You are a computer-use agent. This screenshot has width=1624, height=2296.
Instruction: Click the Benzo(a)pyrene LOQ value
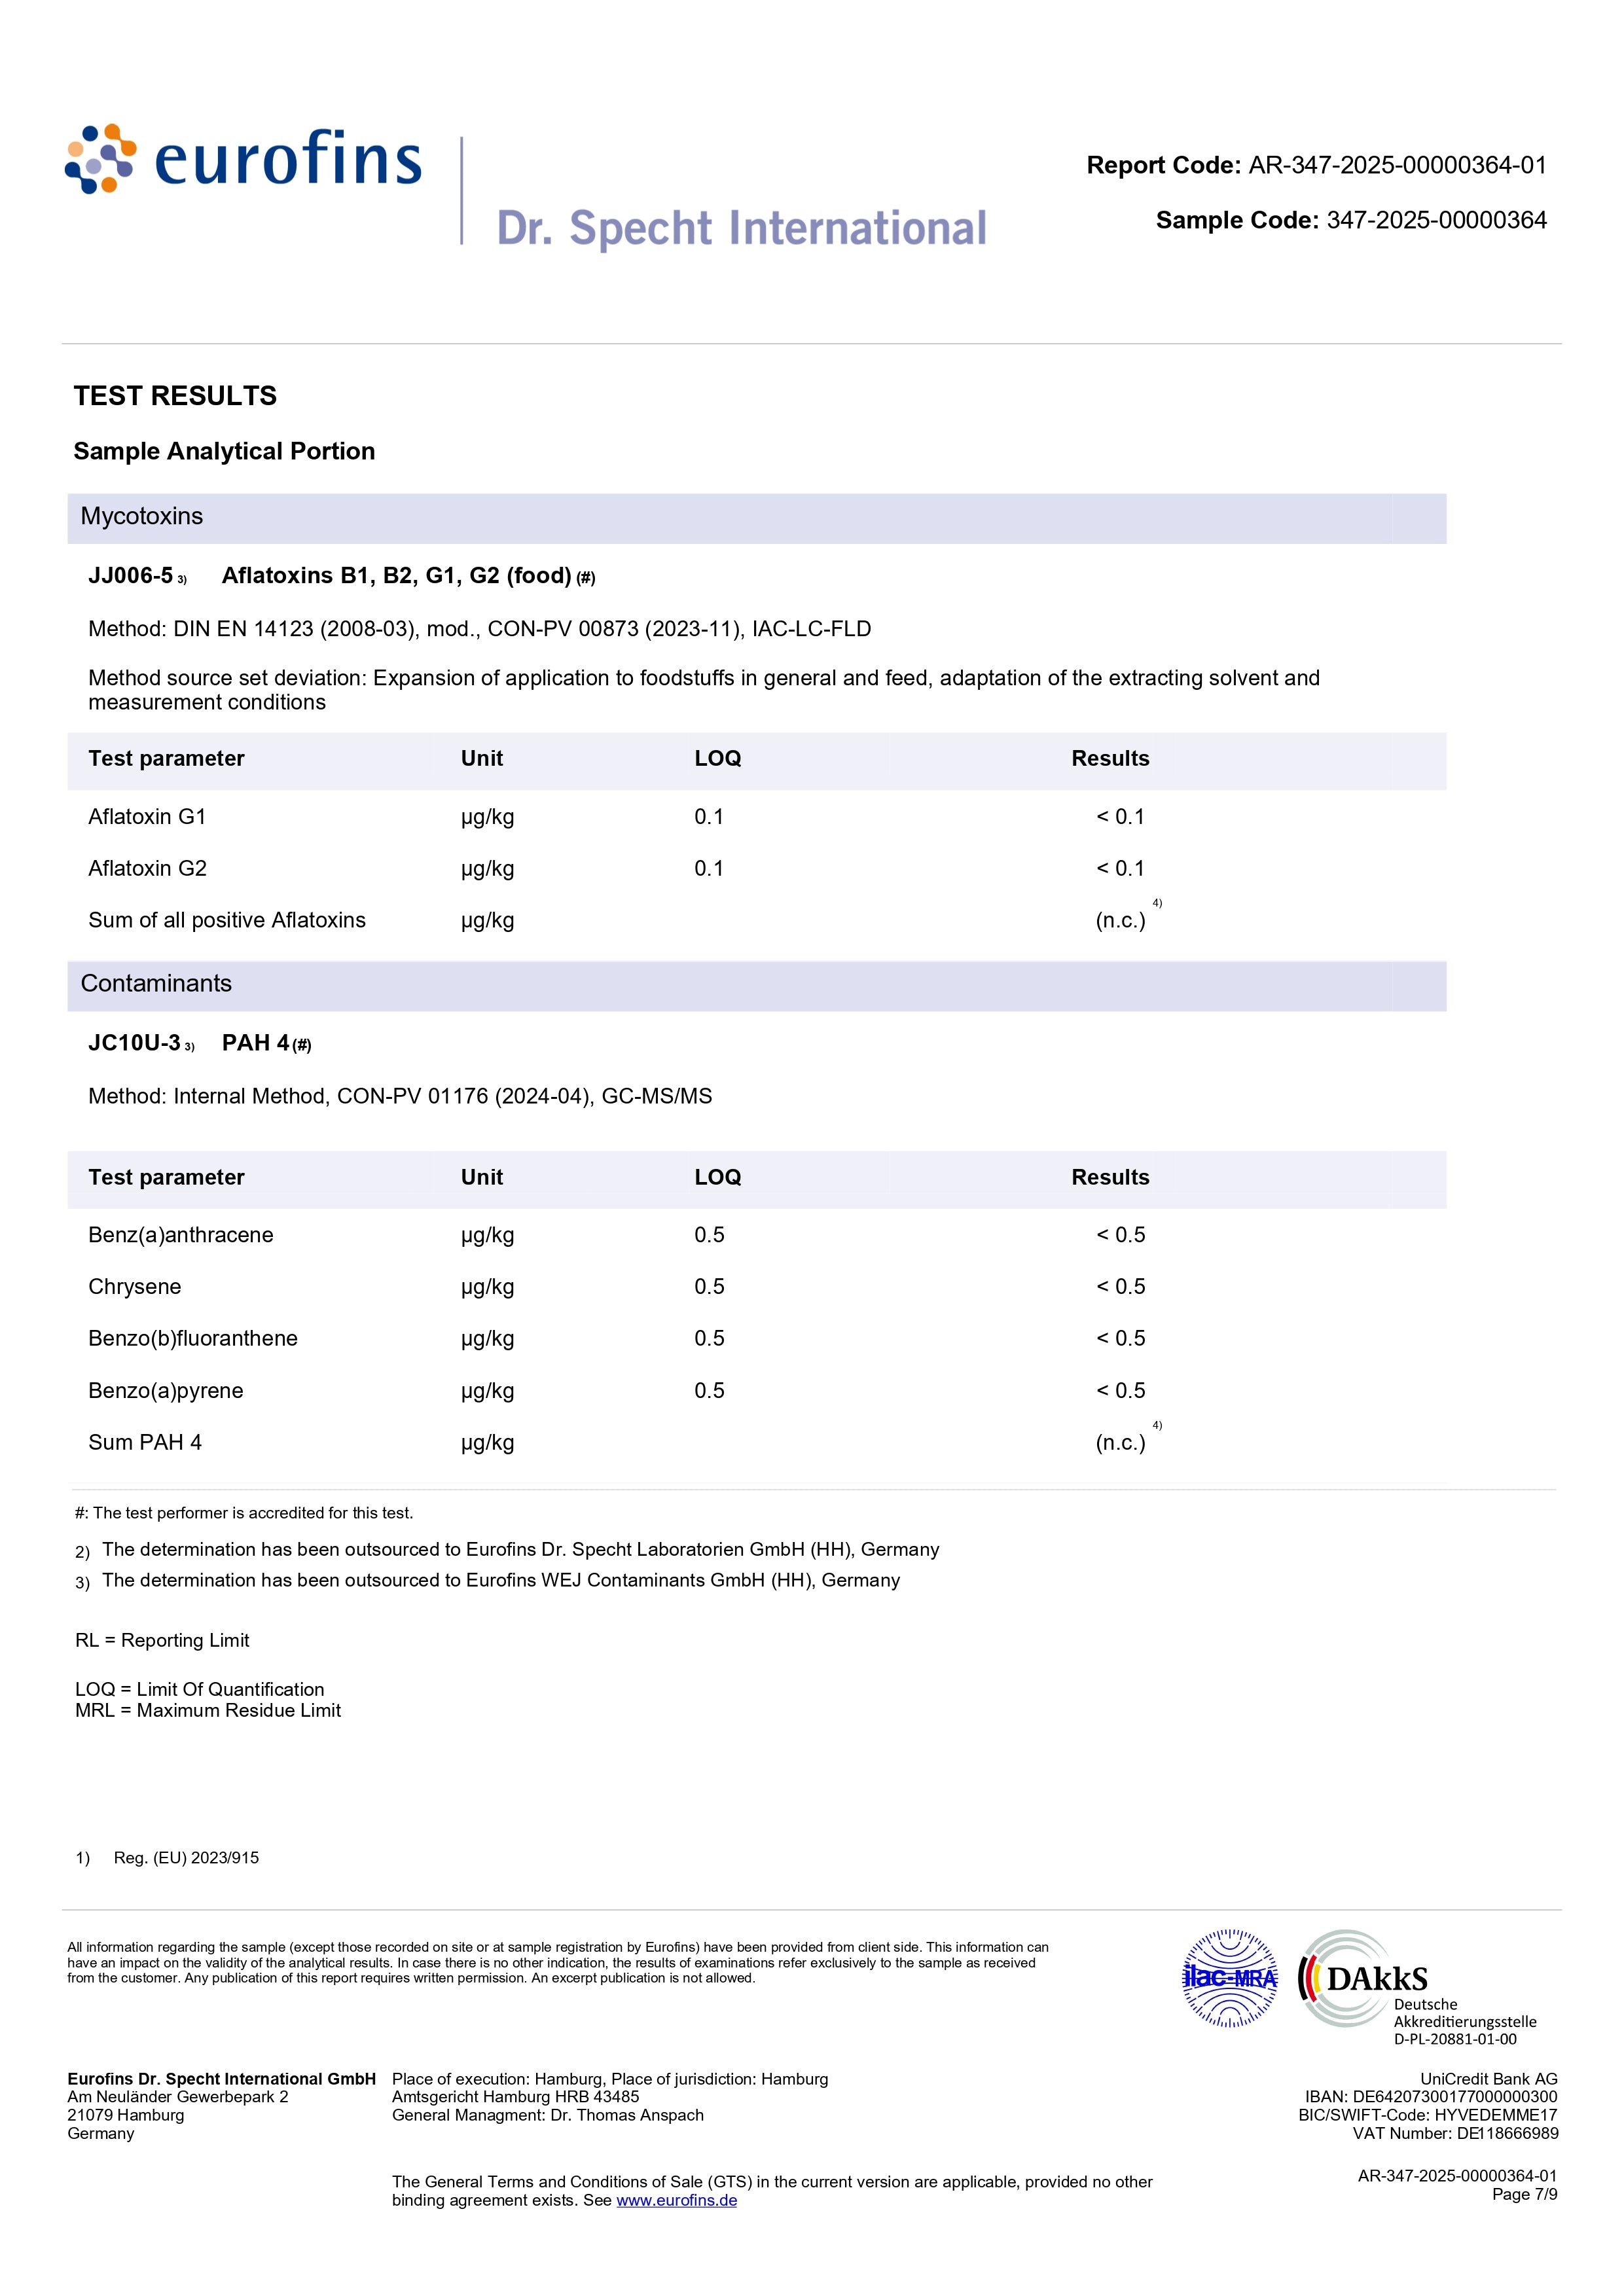click(709, 1391)
